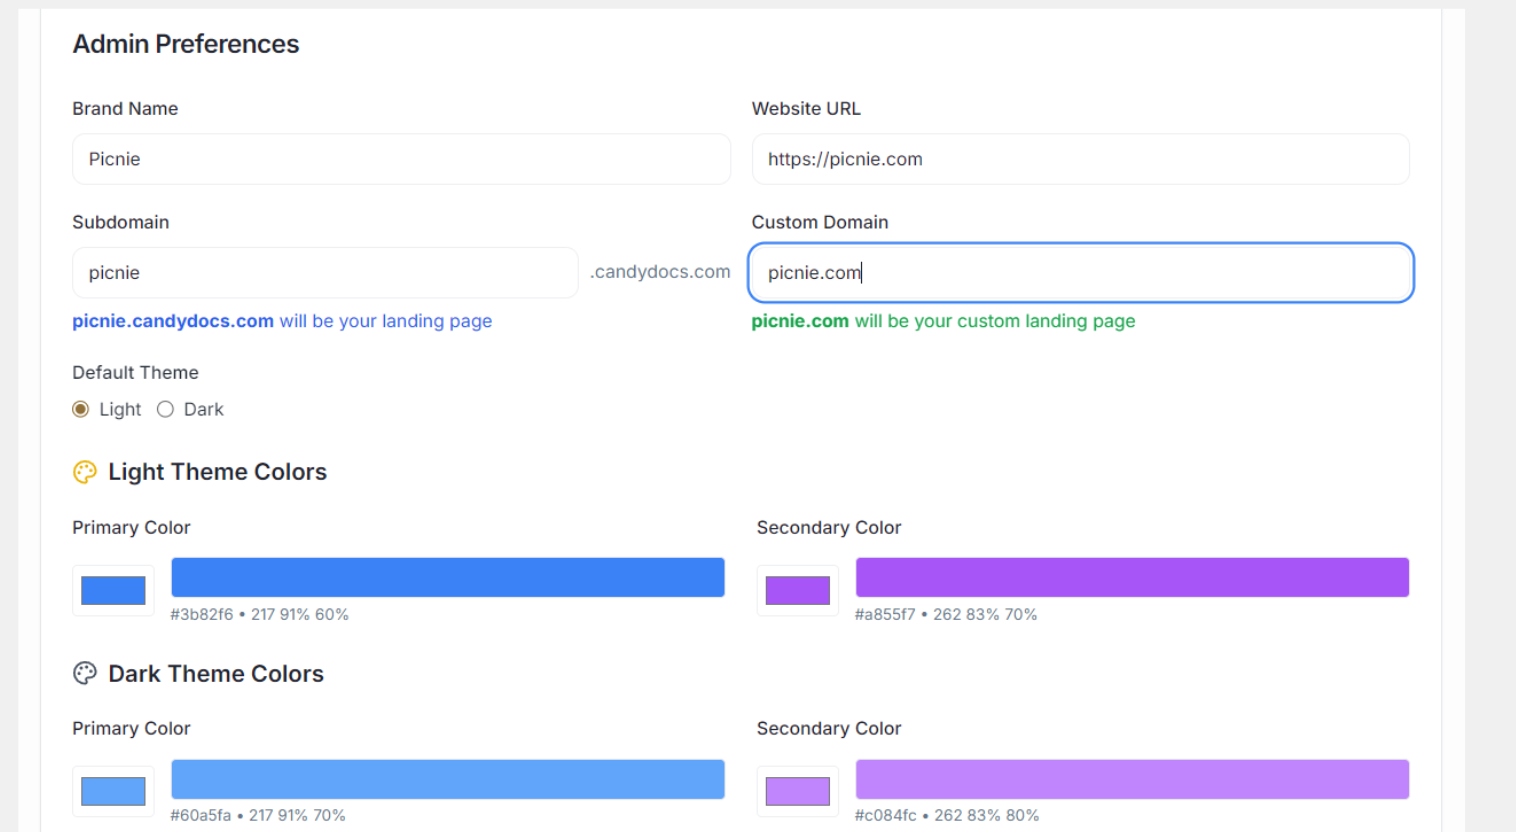Click the palette icon beside Light Theme Colors
Screen dimensions: 1516x832
[x=84, y=471]
